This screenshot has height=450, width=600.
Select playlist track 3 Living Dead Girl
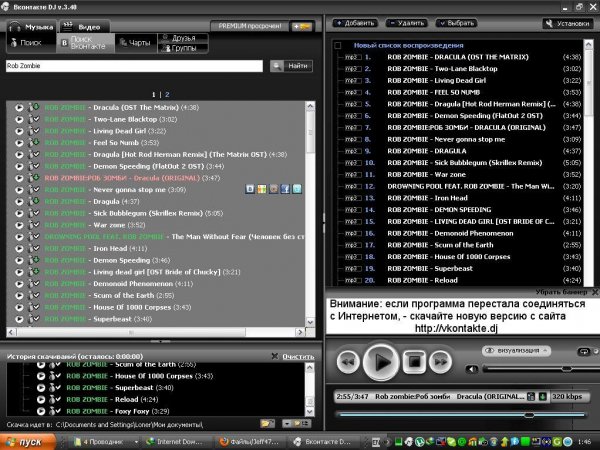click(x=459, y=81)
